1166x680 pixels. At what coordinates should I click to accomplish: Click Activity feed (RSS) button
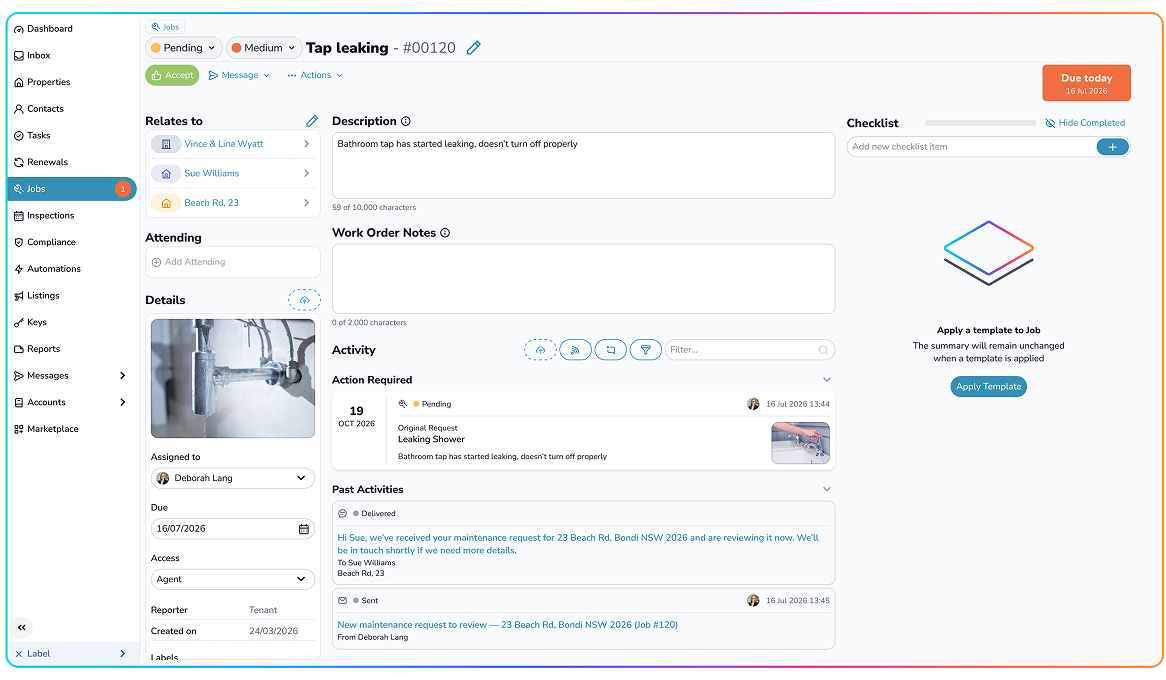click(x=576, y=350)
